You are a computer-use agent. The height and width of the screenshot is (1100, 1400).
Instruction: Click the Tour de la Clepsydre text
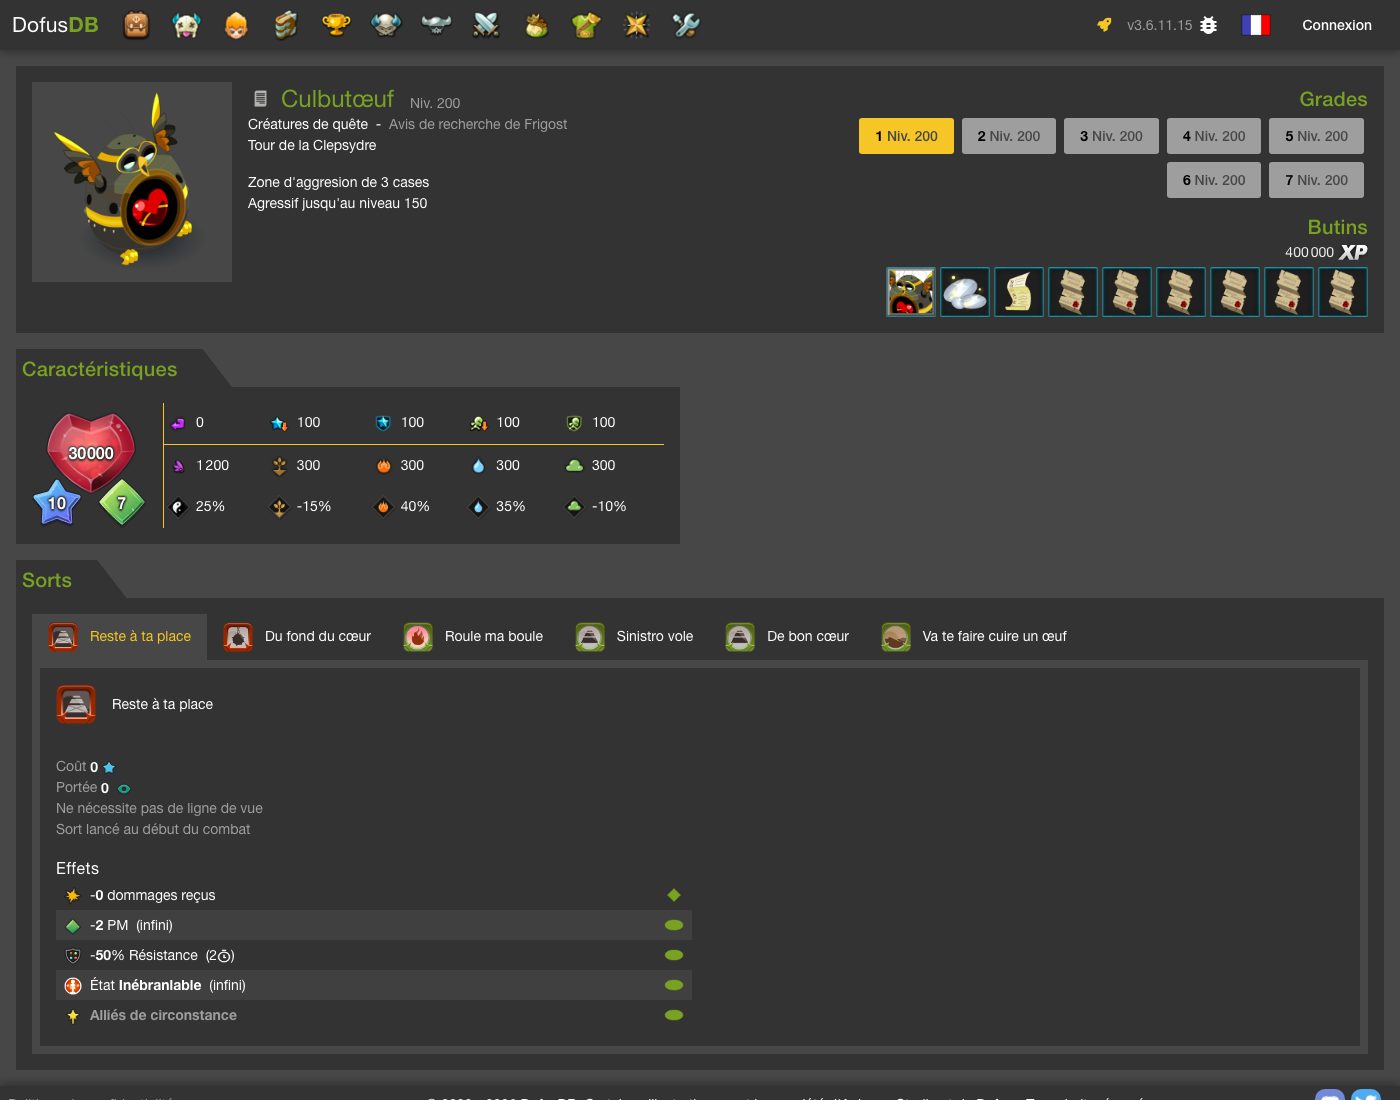tap(312, 145)
